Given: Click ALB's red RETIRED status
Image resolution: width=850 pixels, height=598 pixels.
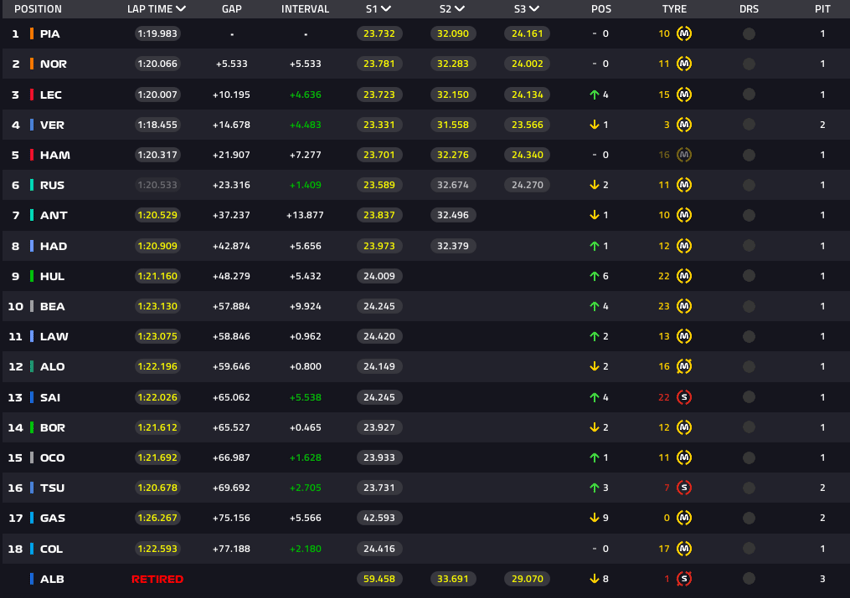Looking at the screenshot, I should tap(157, 579).
